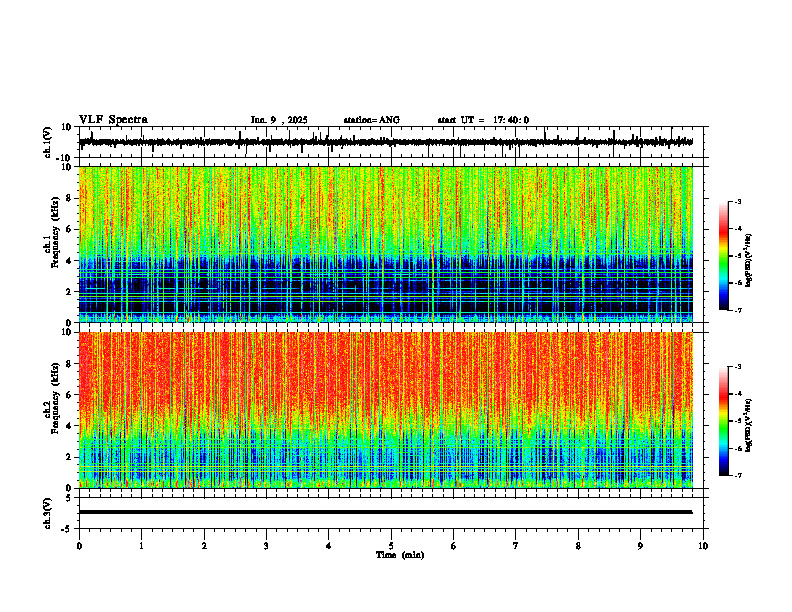The width and height of the screenshot is (792, 612).
Task: Click the "-7" label on the ch.2 color scale
Action: pyautogui.click(x=737, y=475)
